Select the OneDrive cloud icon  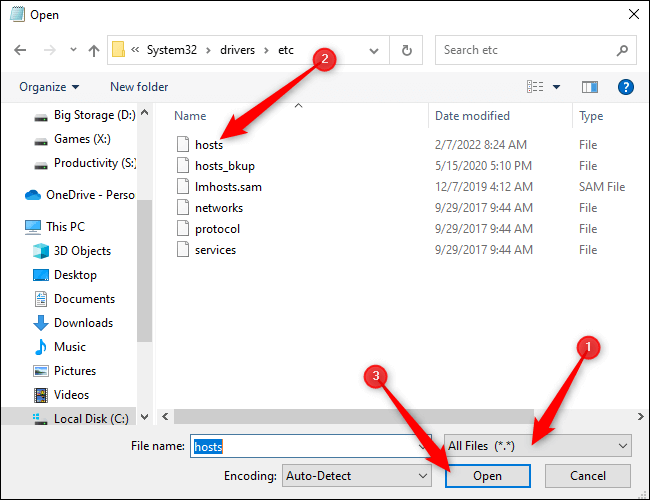(x=32, y=195)
